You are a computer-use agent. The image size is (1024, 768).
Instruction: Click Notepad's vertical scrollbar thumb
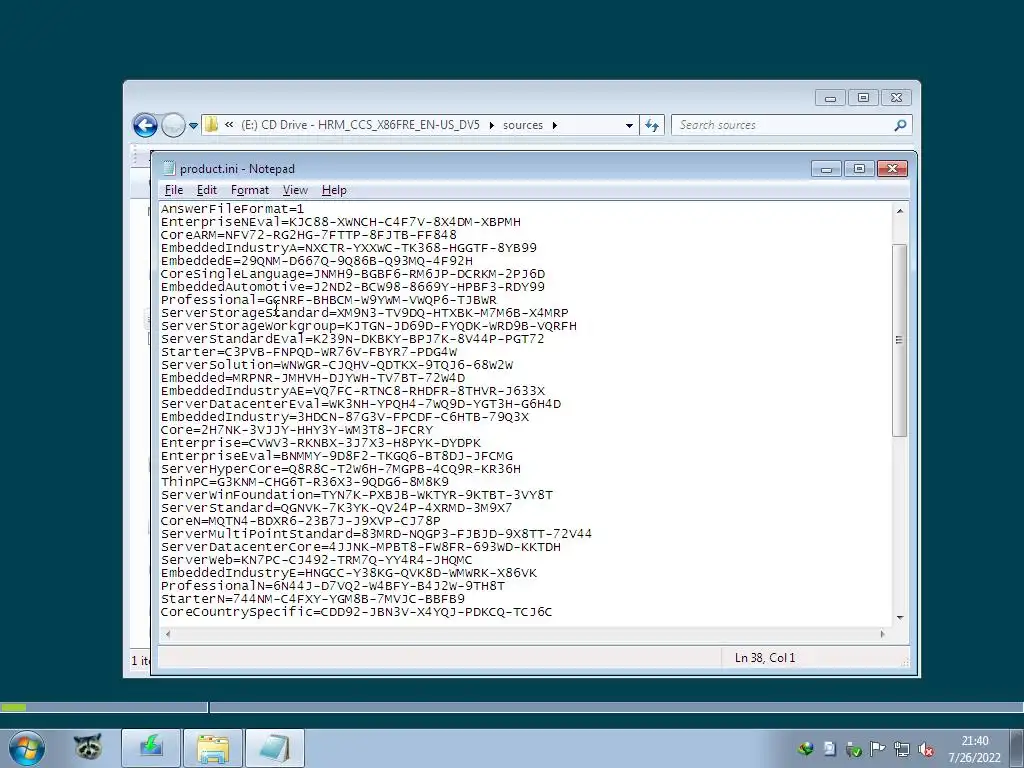(900, 340)
